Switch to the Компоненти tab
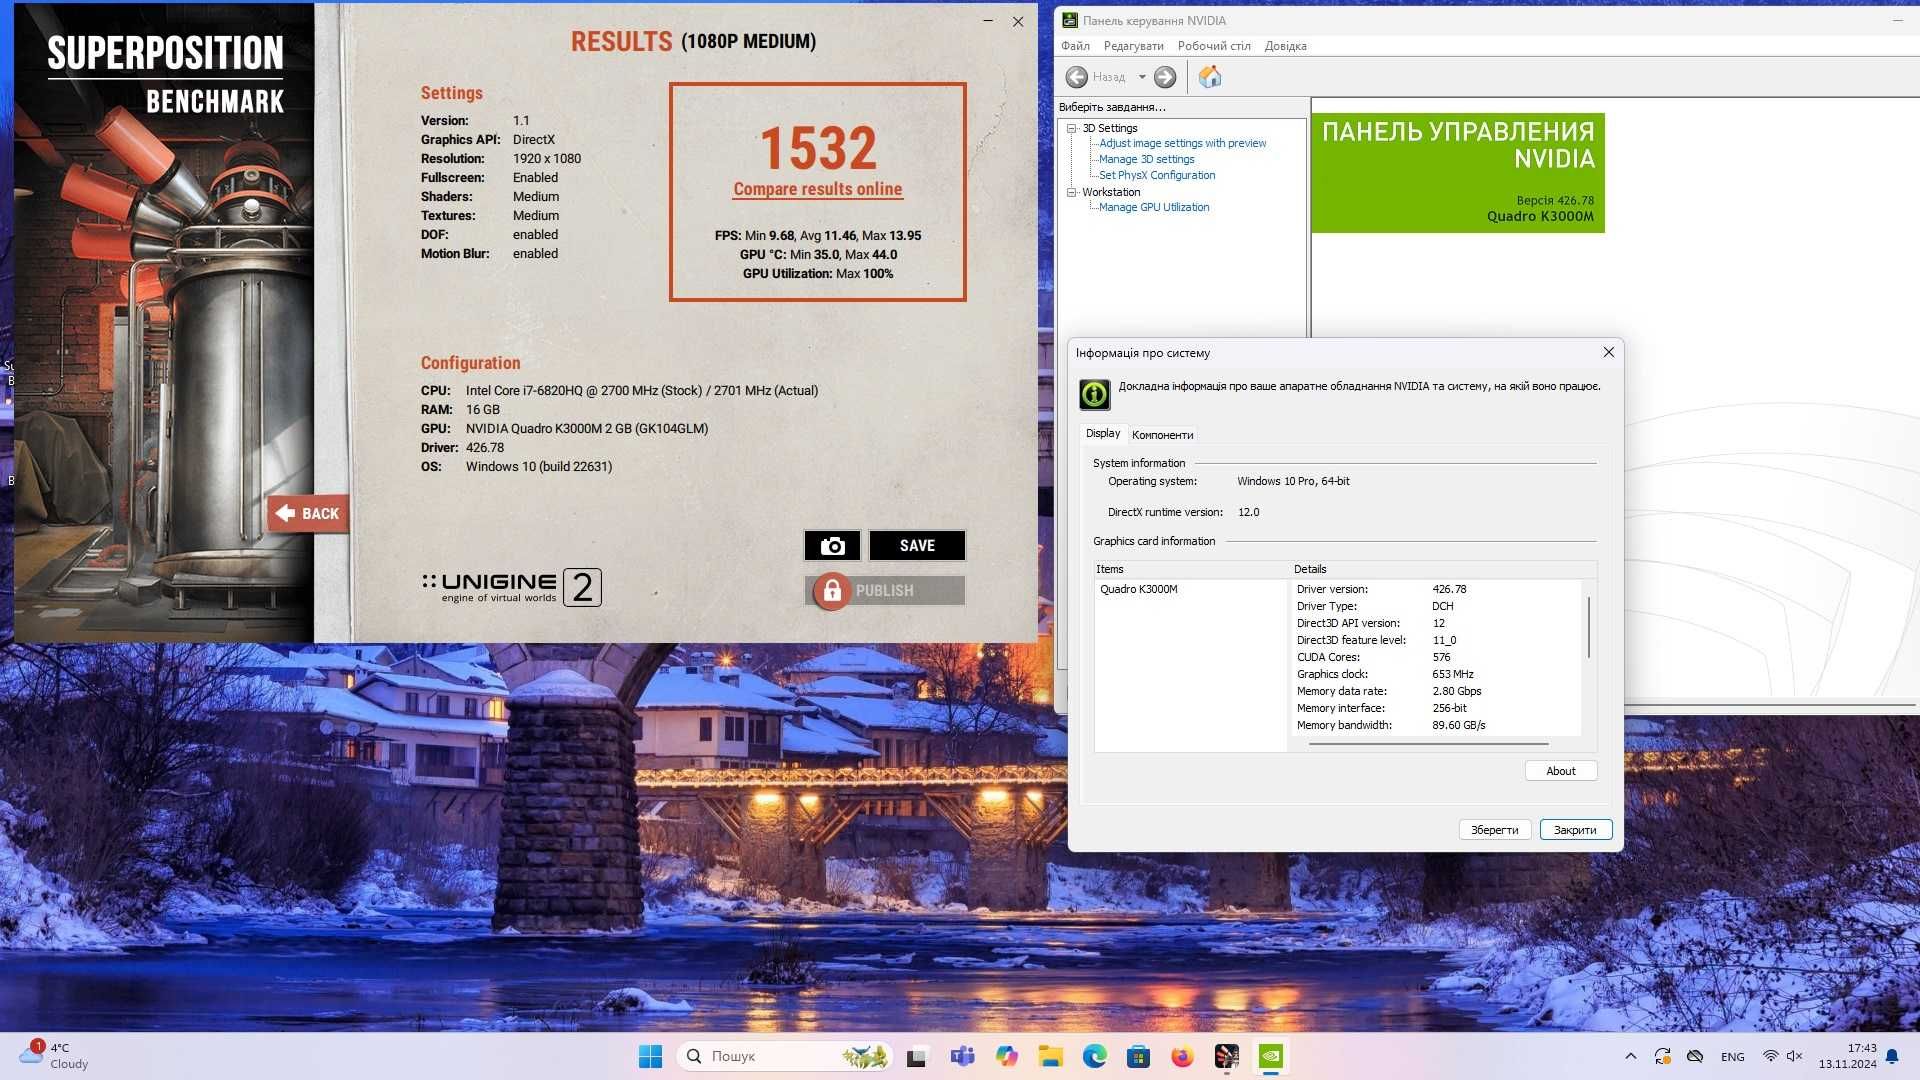 point(1162,435)
